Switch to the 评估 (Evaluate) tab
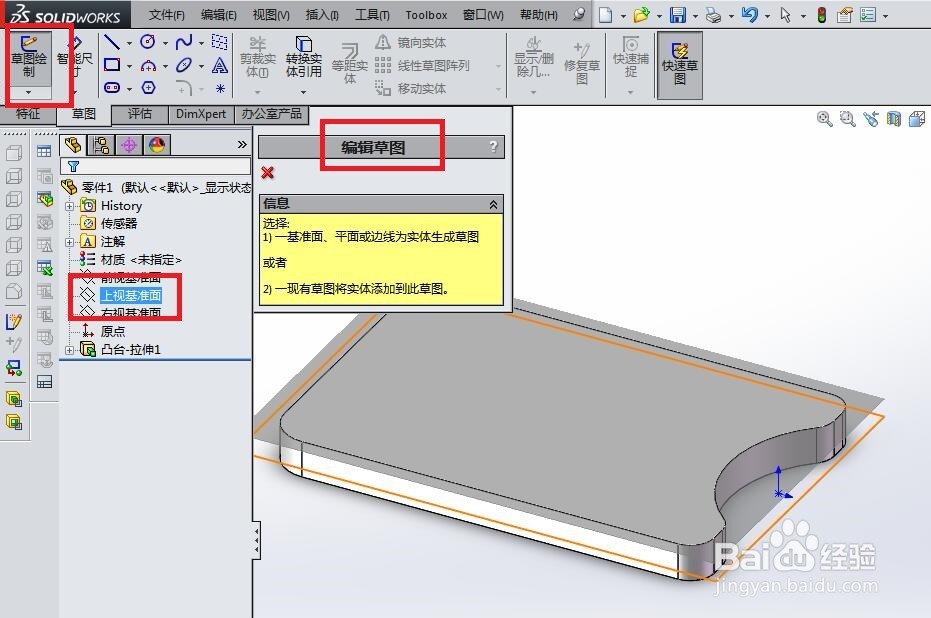The image size is (931, 618). click(140, 114)
